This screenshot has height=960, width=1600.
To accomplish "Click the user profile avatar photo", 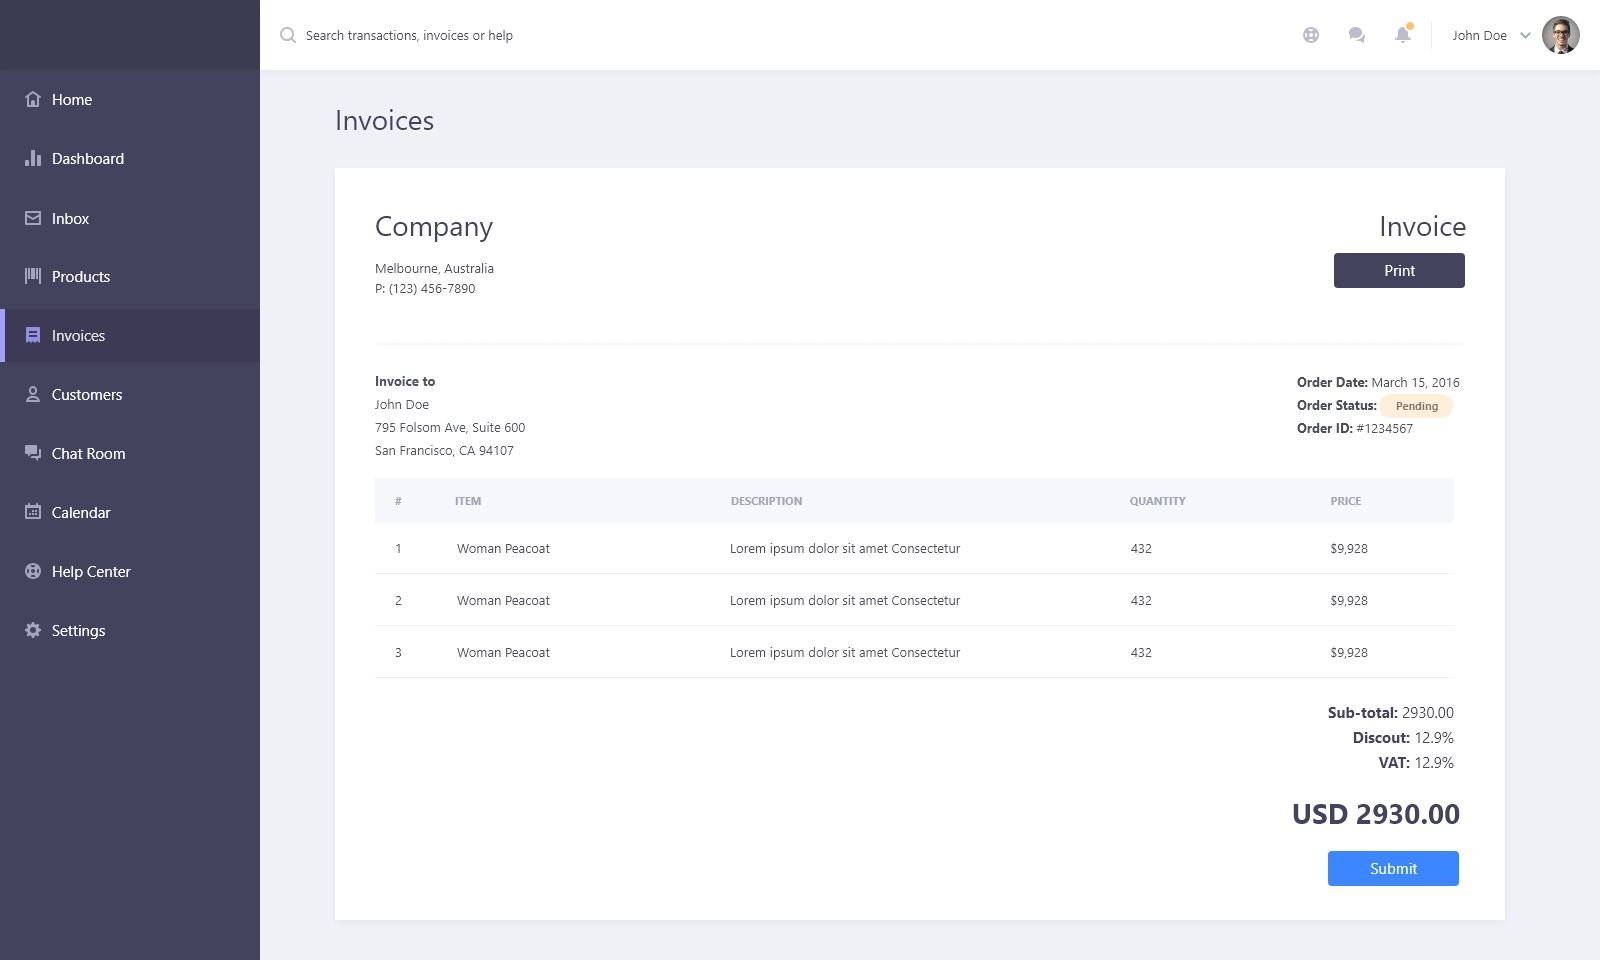I will (1560, 35).
